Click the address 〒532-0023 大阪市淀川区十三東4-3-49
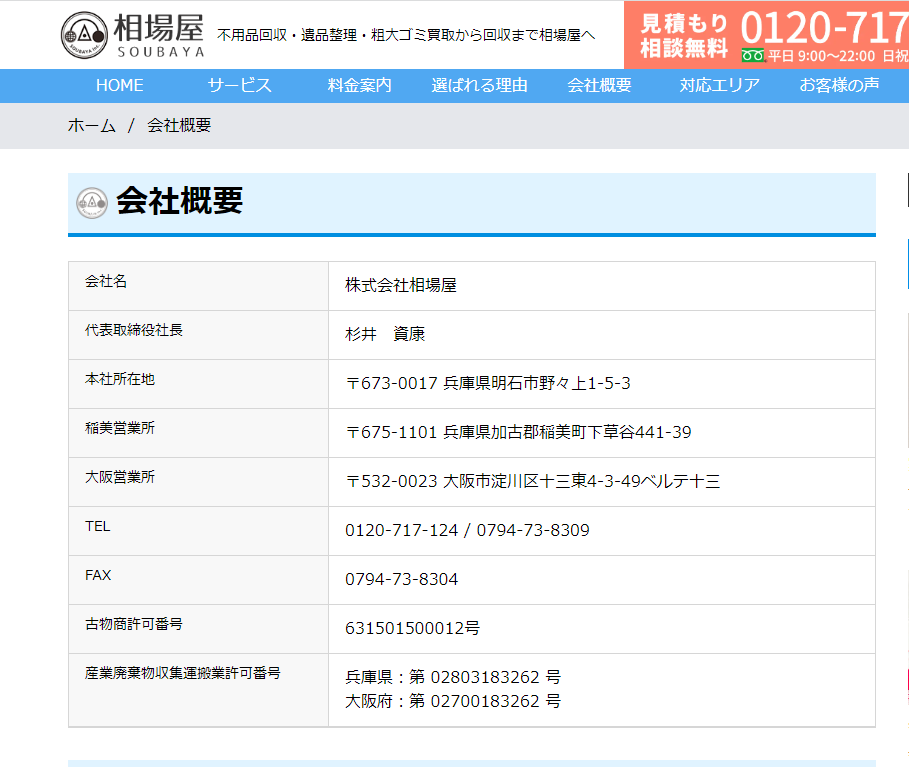 [x=532, y=481]
